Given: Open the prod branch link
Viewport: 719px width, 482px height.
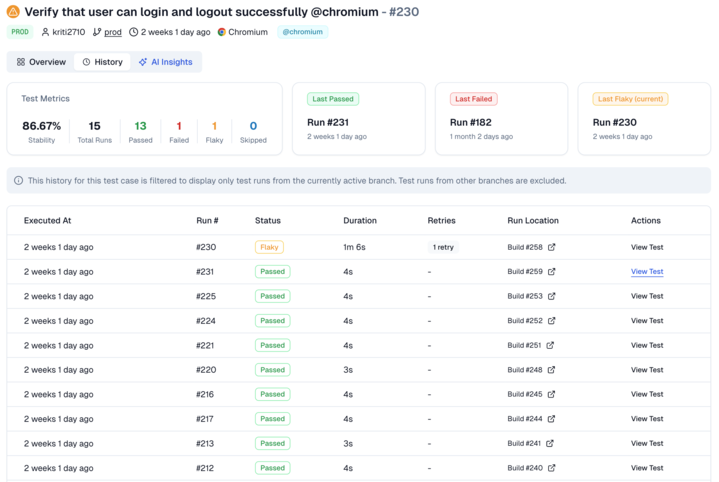Looking at the screenshot, I should tap(113, 32).
